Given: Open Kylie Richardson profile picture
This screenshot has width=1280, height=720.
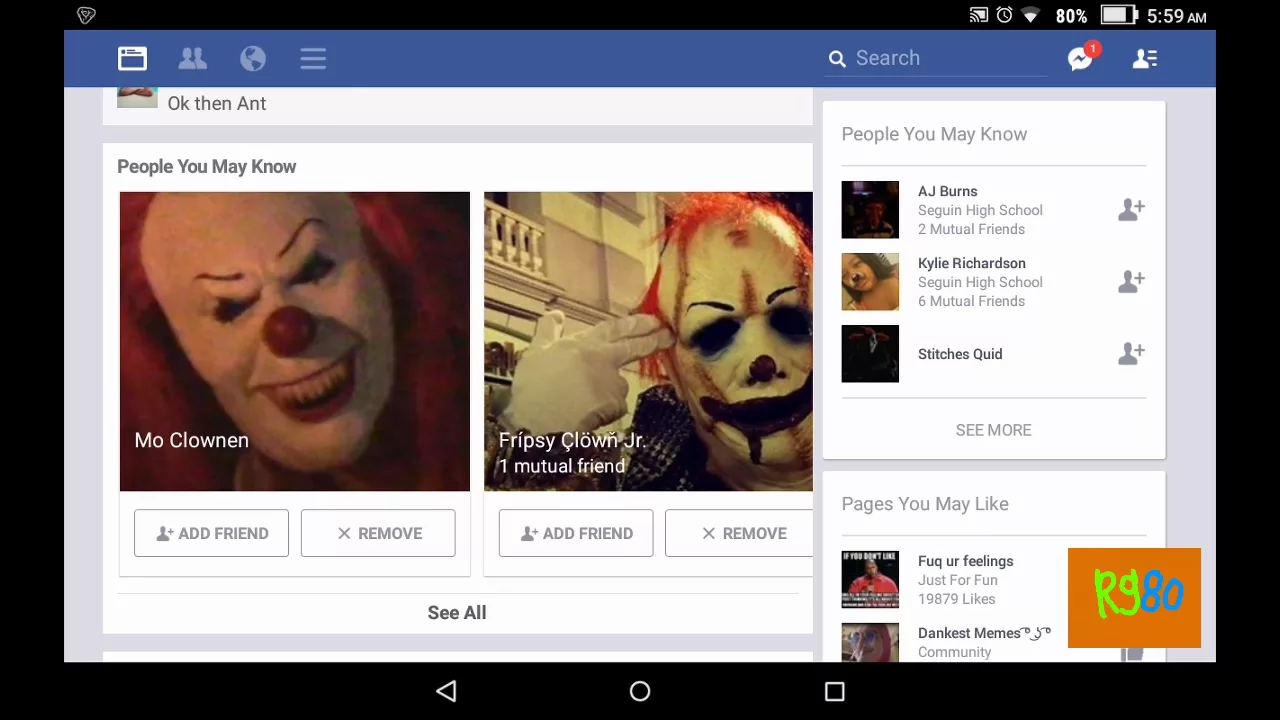Looking at the screenshot, I should [x=870, y=282].
